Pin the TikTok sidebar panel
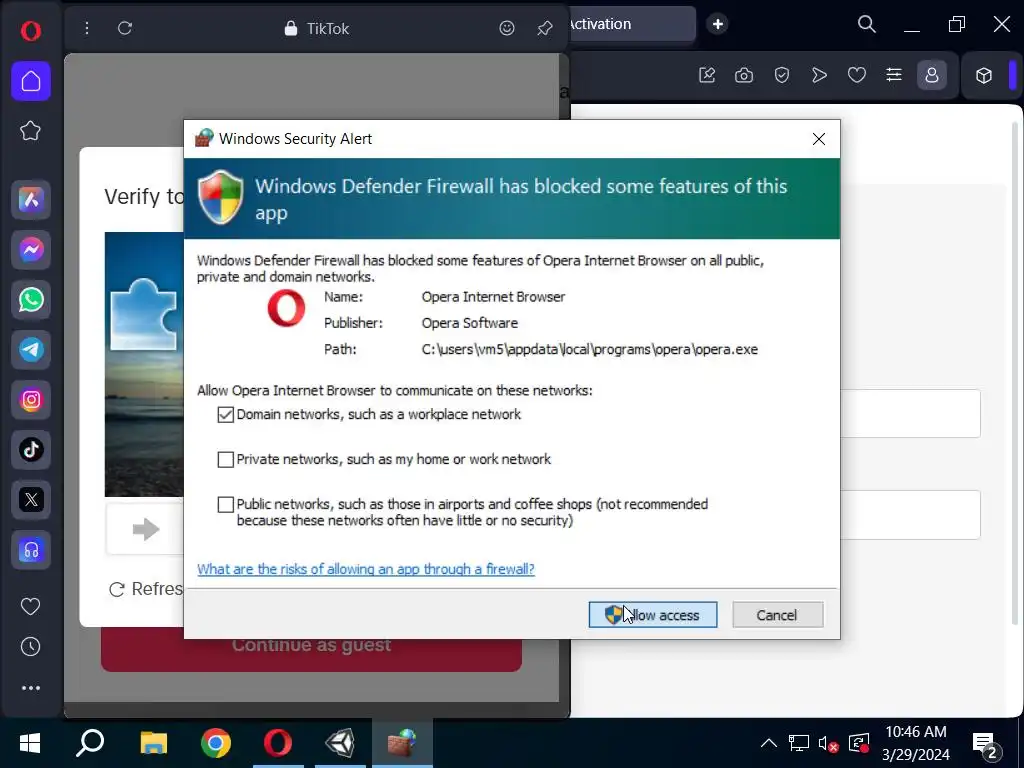 click(x=545, y=28)
